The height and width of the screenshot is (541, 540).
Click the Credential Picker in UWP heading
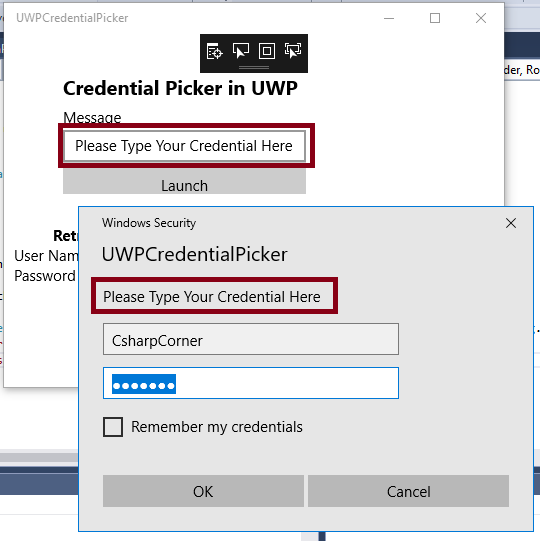pyautogui.click(x=180, y=88)
